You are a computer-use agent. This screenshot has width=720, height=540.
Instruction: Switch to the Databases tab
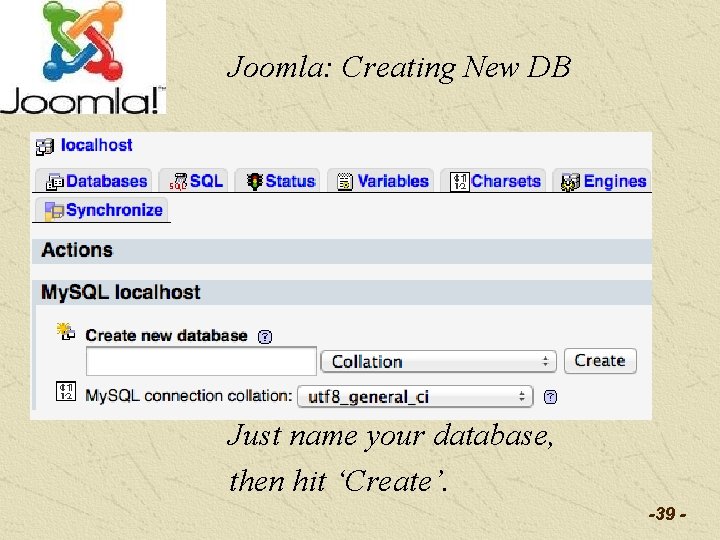click(x=93, y=180)
